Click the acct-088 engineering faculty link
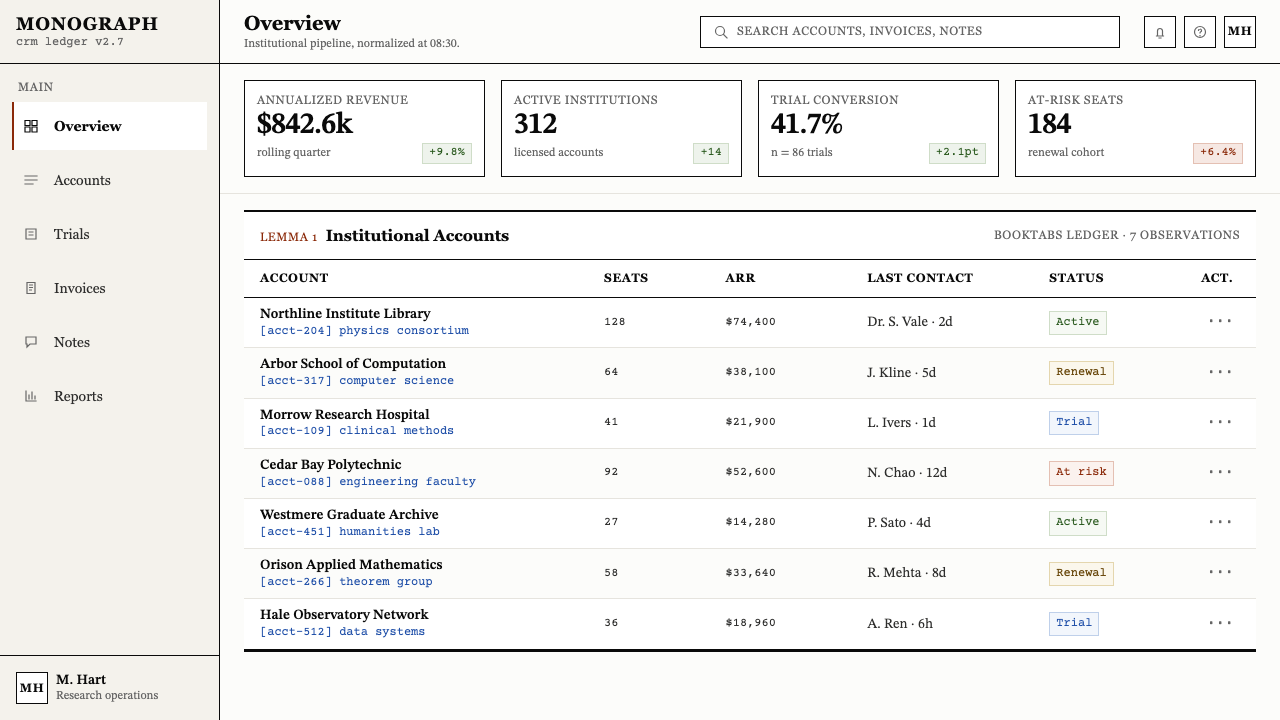 coord(368,482)
